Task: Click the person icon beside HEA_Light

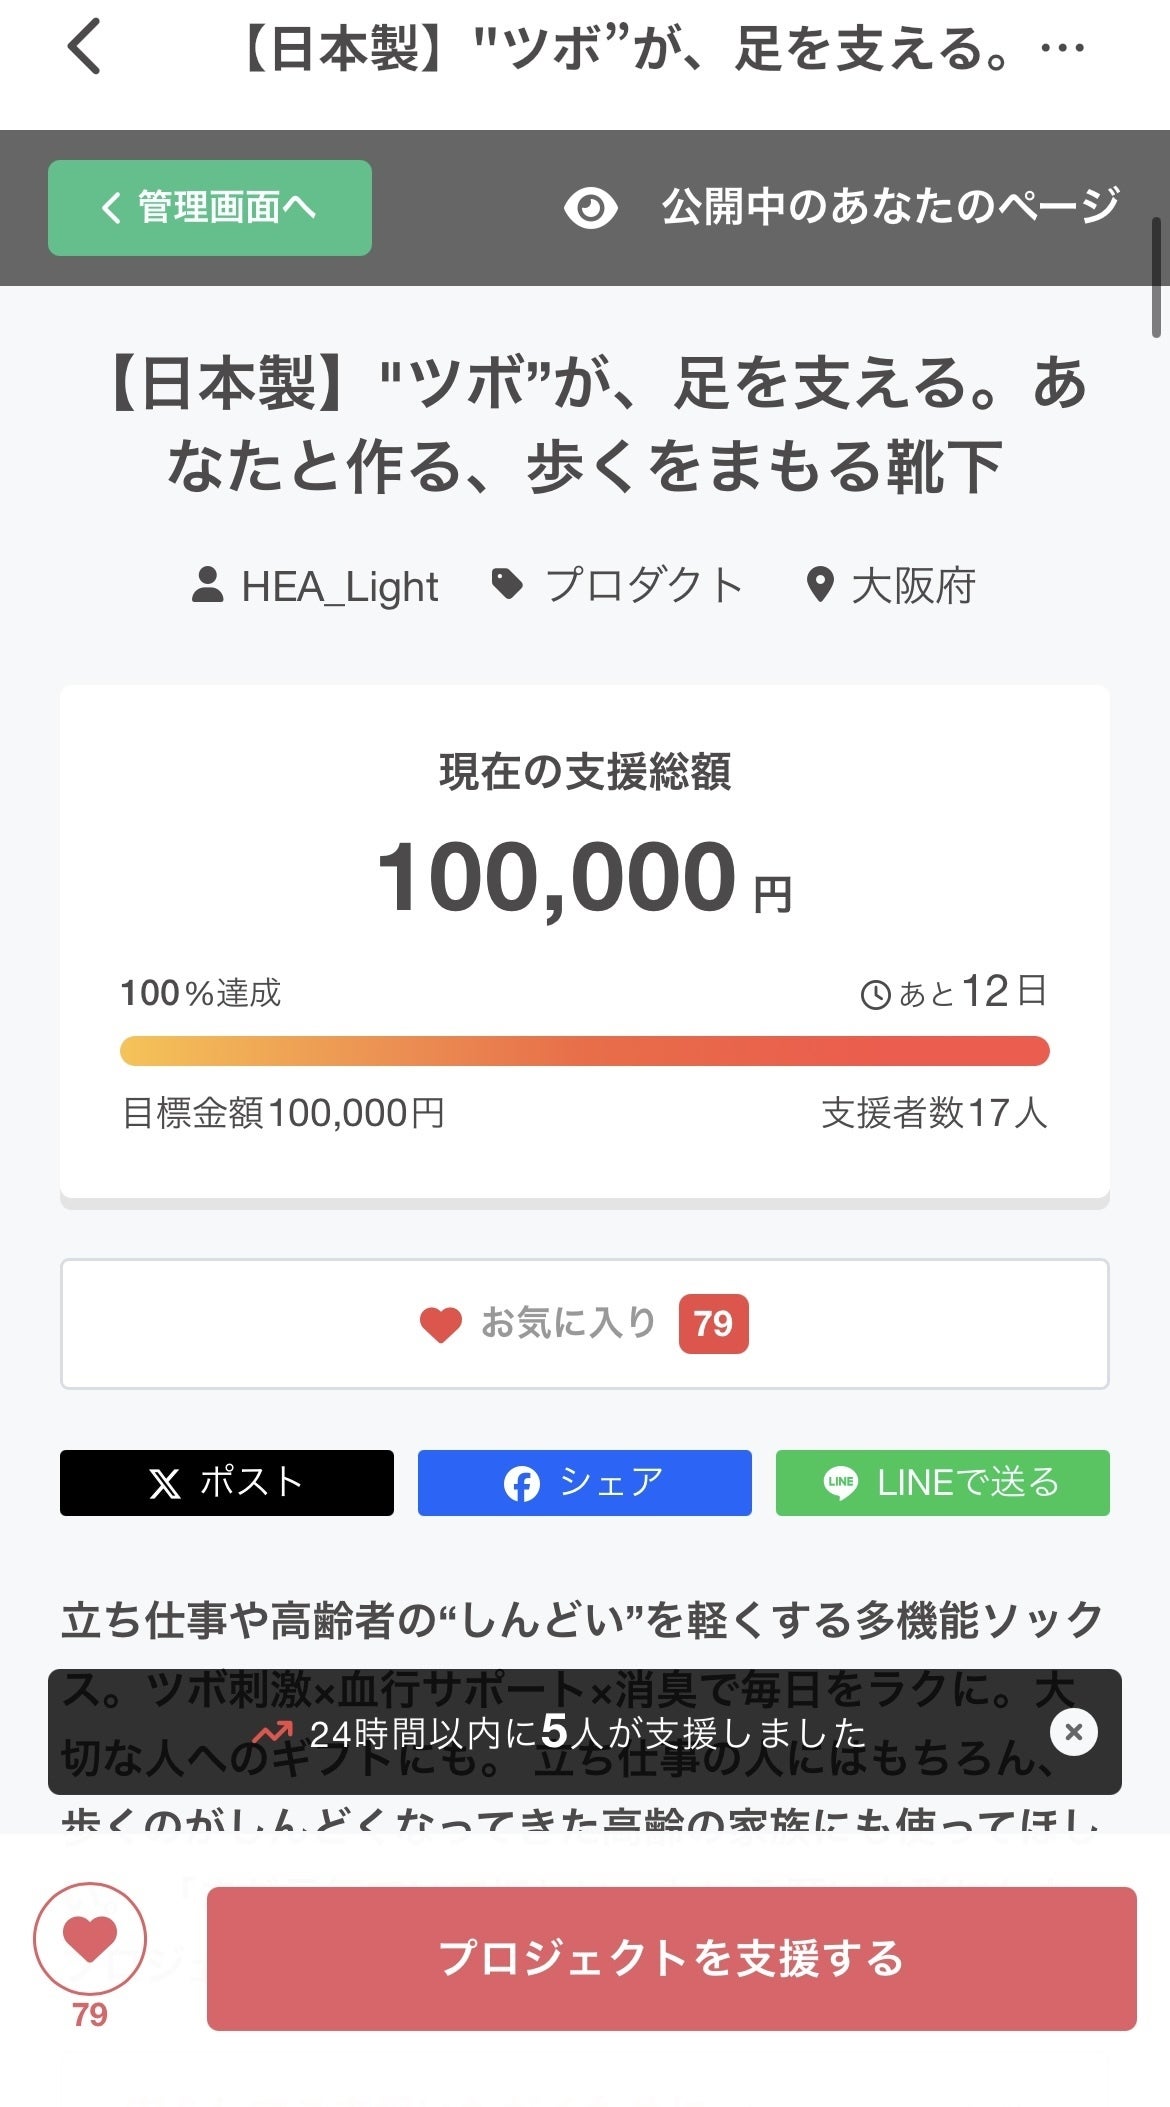Action: 207,585
